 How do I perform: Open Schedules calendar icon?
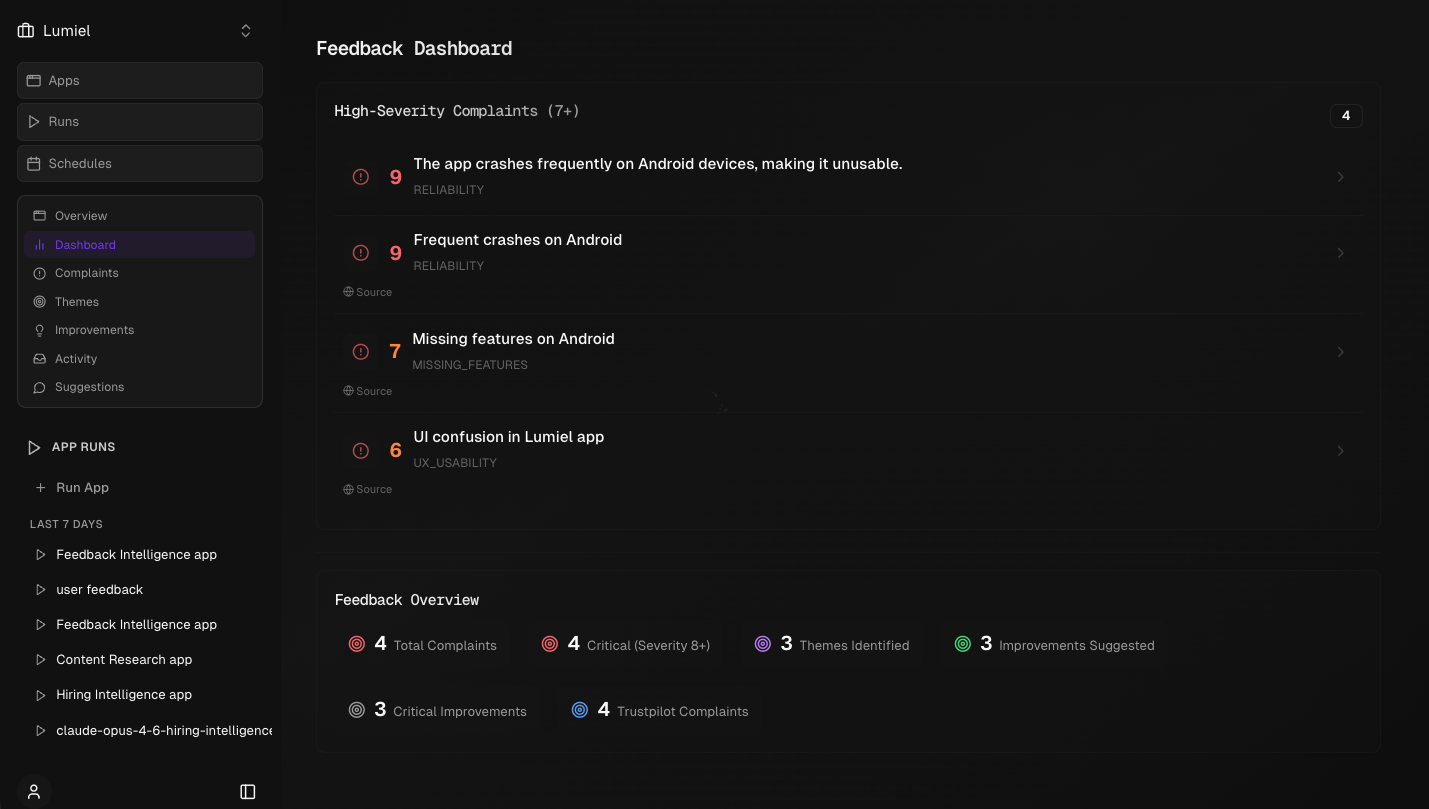coord(35,163)
